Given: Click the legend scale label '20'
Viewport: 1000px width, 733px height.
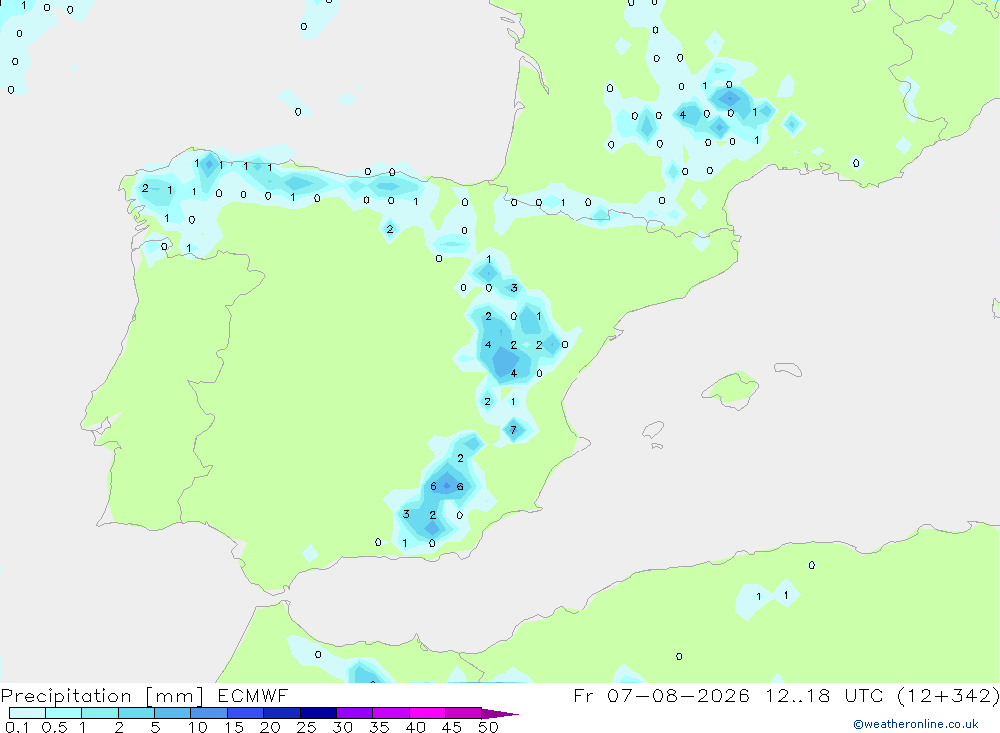Looking at the screenshot, I should (x=270, y=727).
